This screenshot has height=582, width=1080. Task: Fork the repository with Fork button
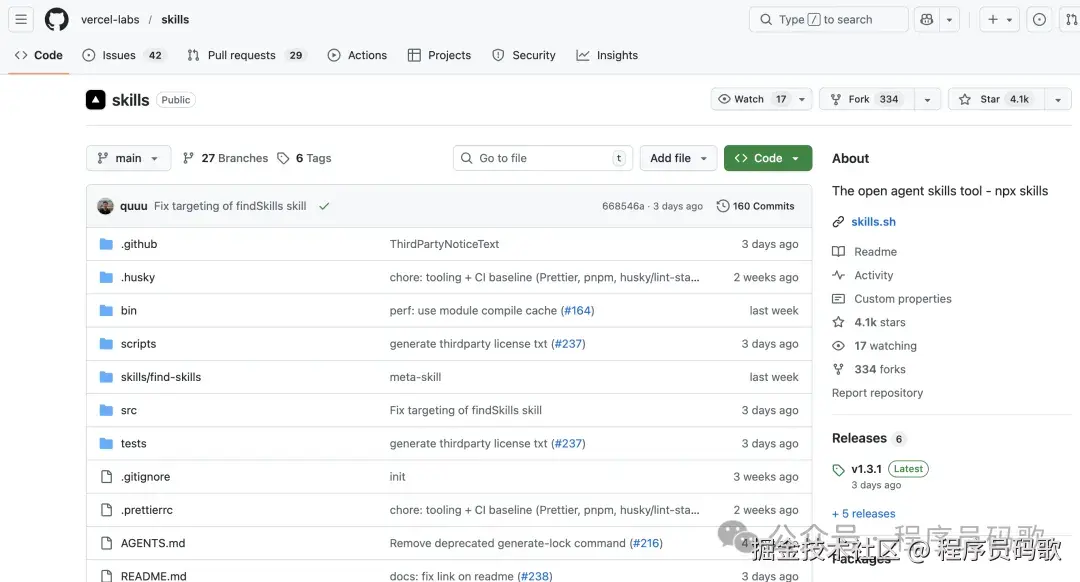coord(866,99)
